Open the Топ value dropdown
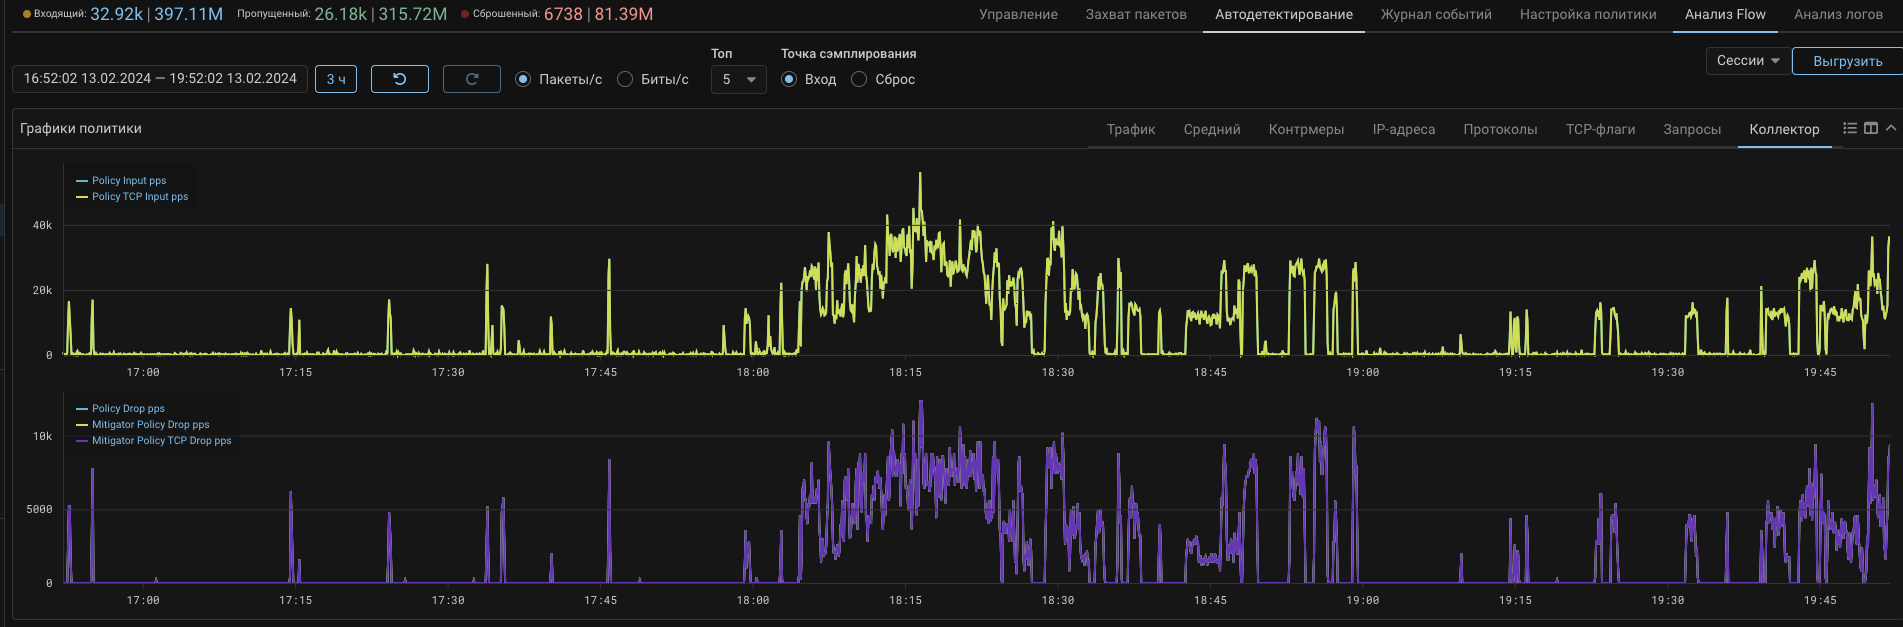 click(738, 79)
